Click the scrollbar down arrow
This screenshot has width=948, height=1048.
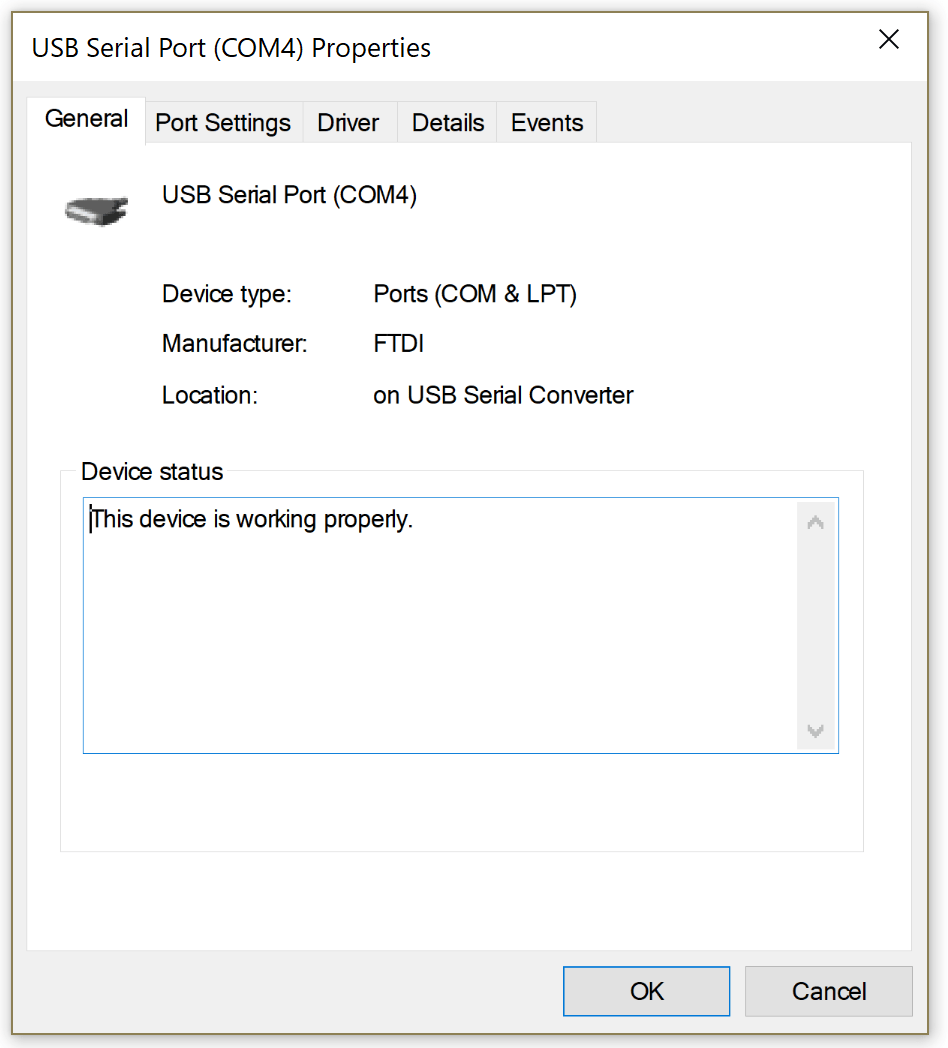[814, 731]
